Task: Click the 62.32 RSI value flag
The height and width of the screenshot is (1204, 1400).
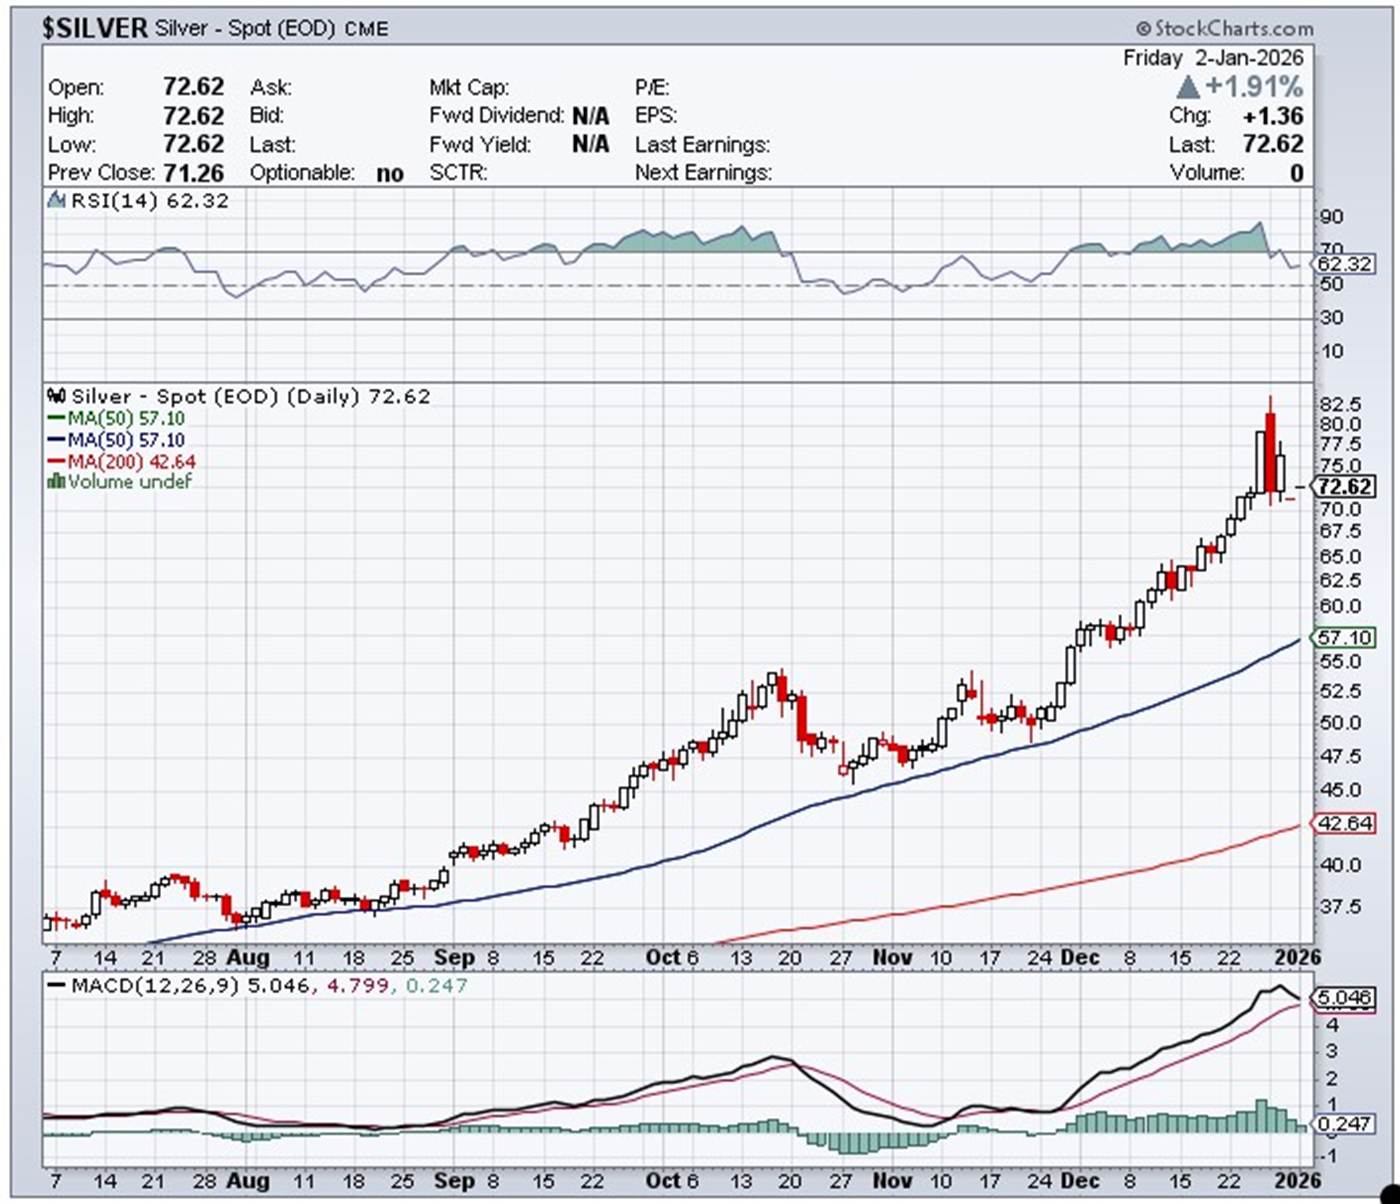Action: [x=1343, y=264]
